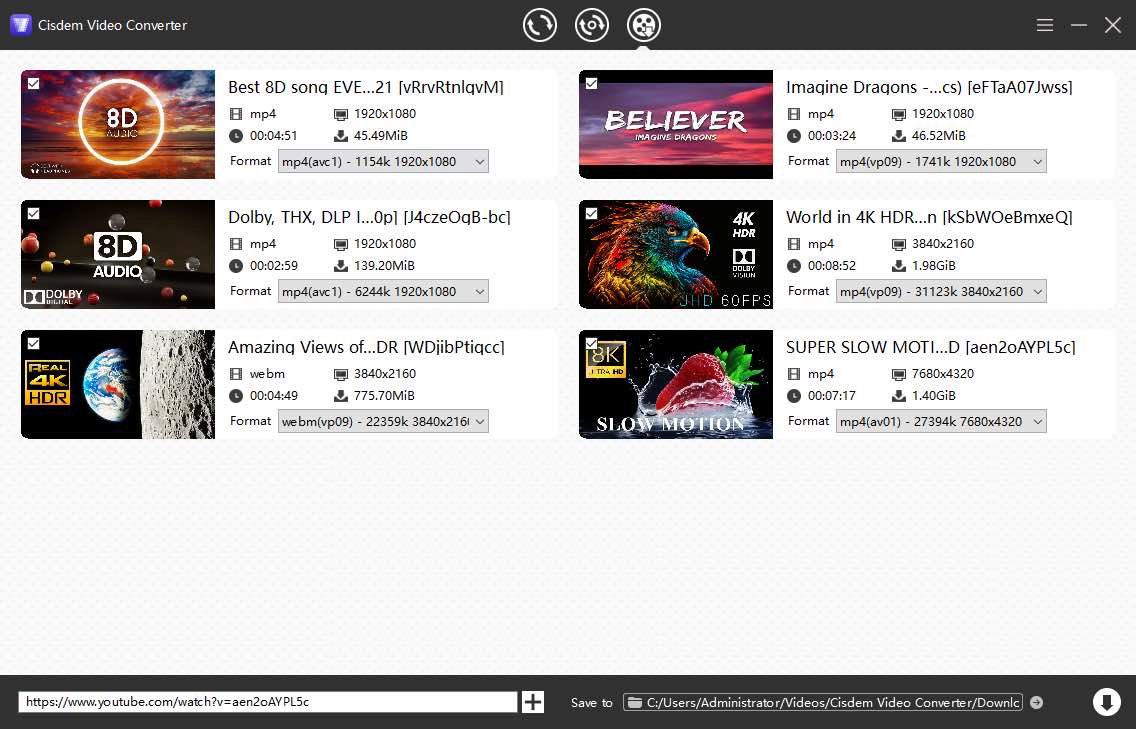Screen dimensions: 1136x729
Task: Click the Save to folder path field
Action: pyautogui.click(x=823, y=702)
